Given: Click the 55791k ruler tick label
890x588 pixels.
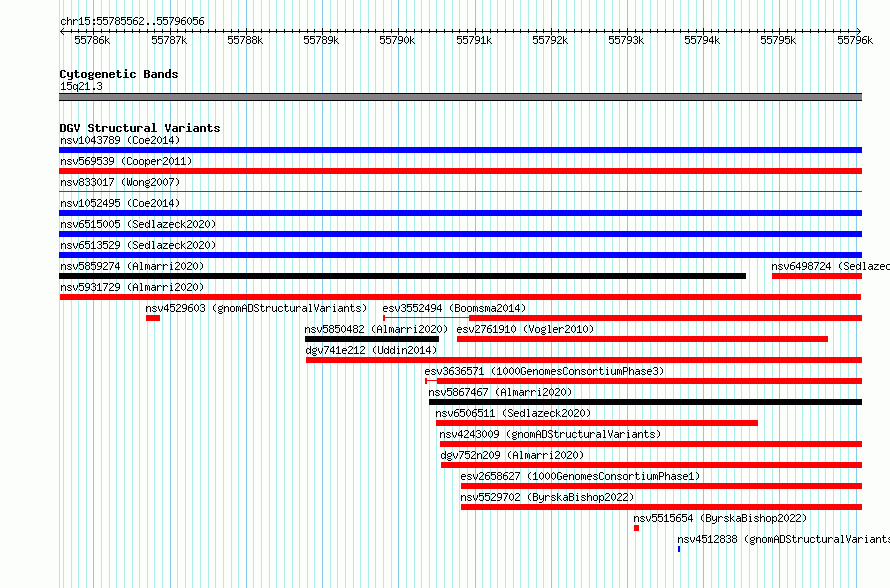Looking at the screenshot, I should coord(475,40).
